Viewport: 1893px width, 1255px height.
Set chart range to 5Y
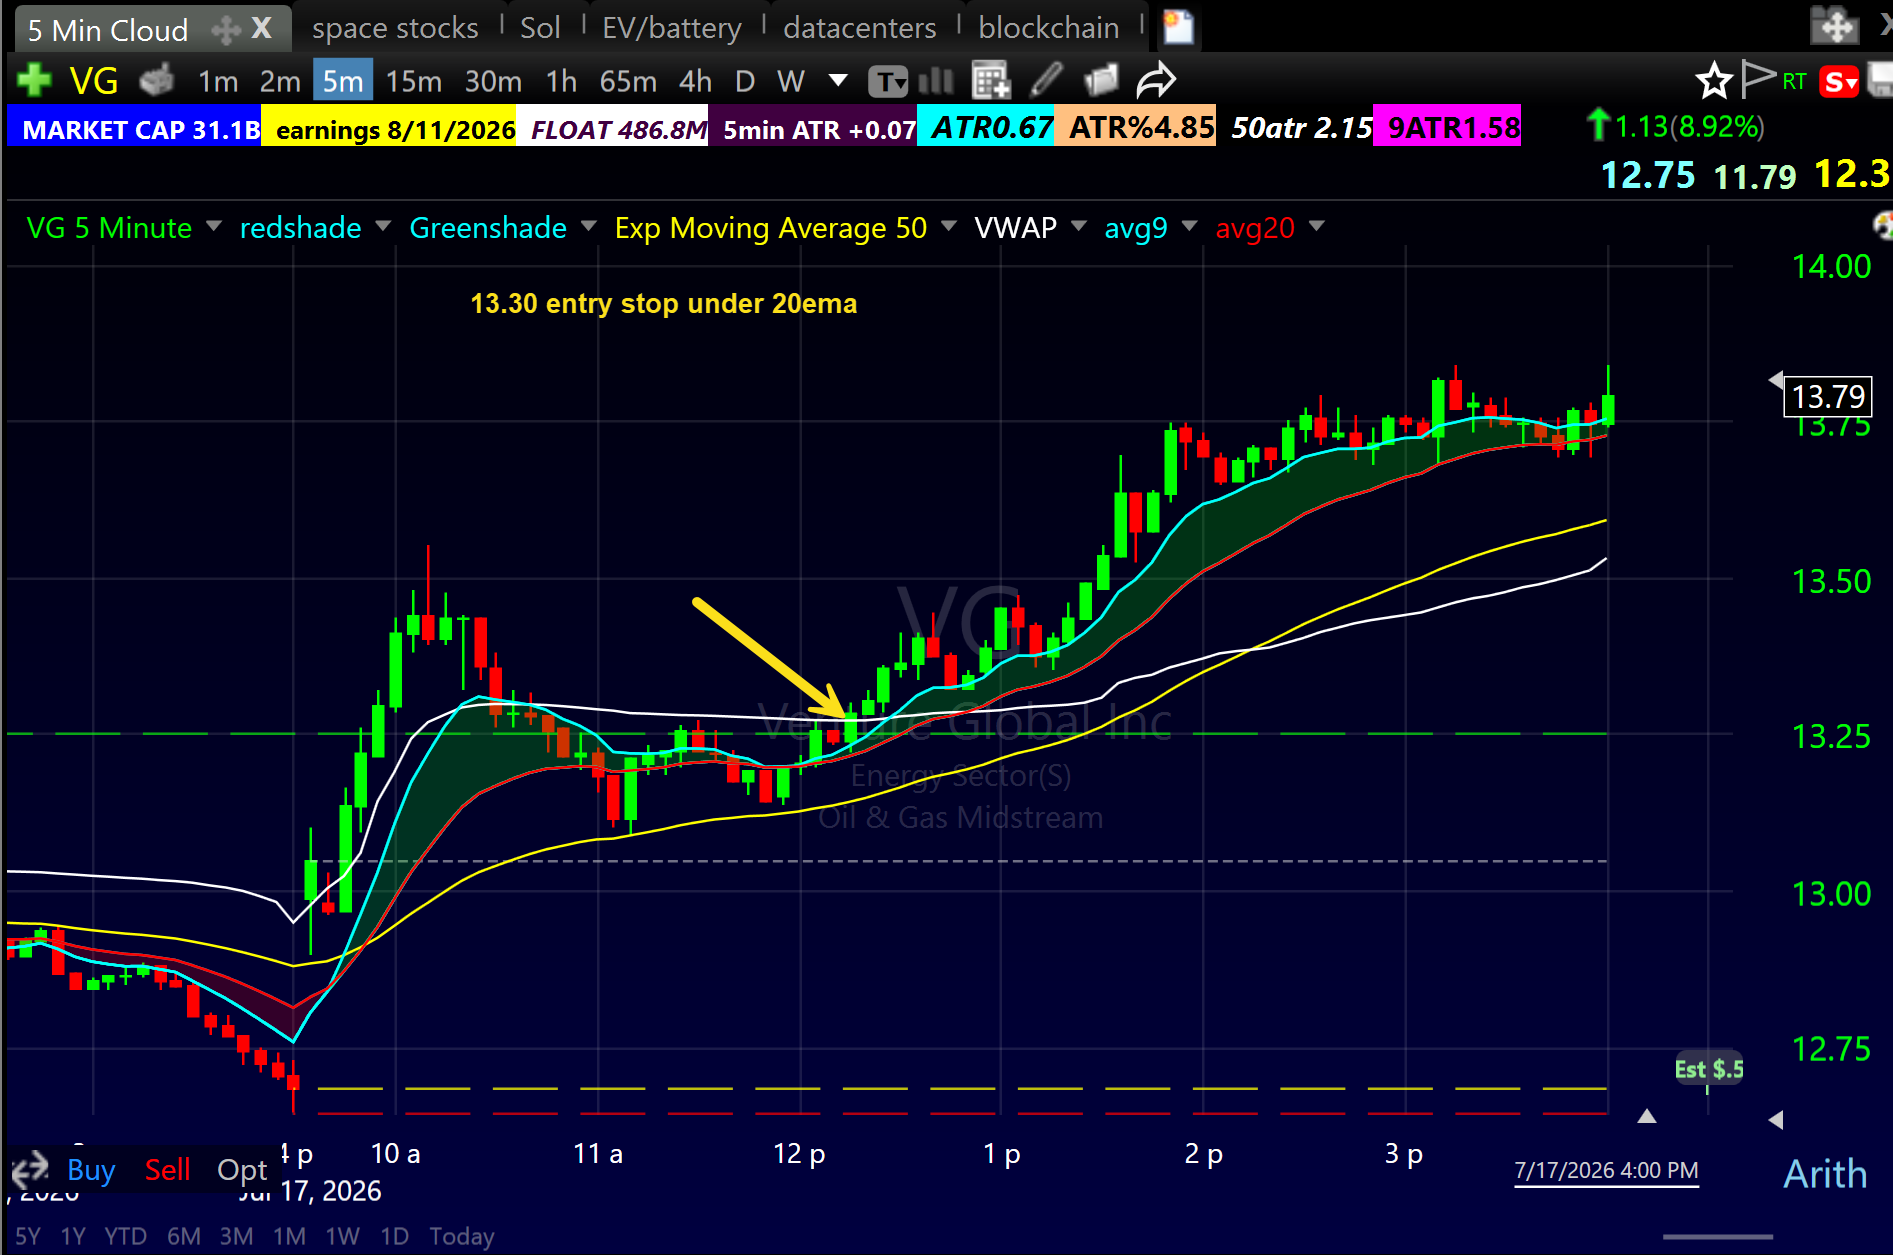pos(28,1236)
